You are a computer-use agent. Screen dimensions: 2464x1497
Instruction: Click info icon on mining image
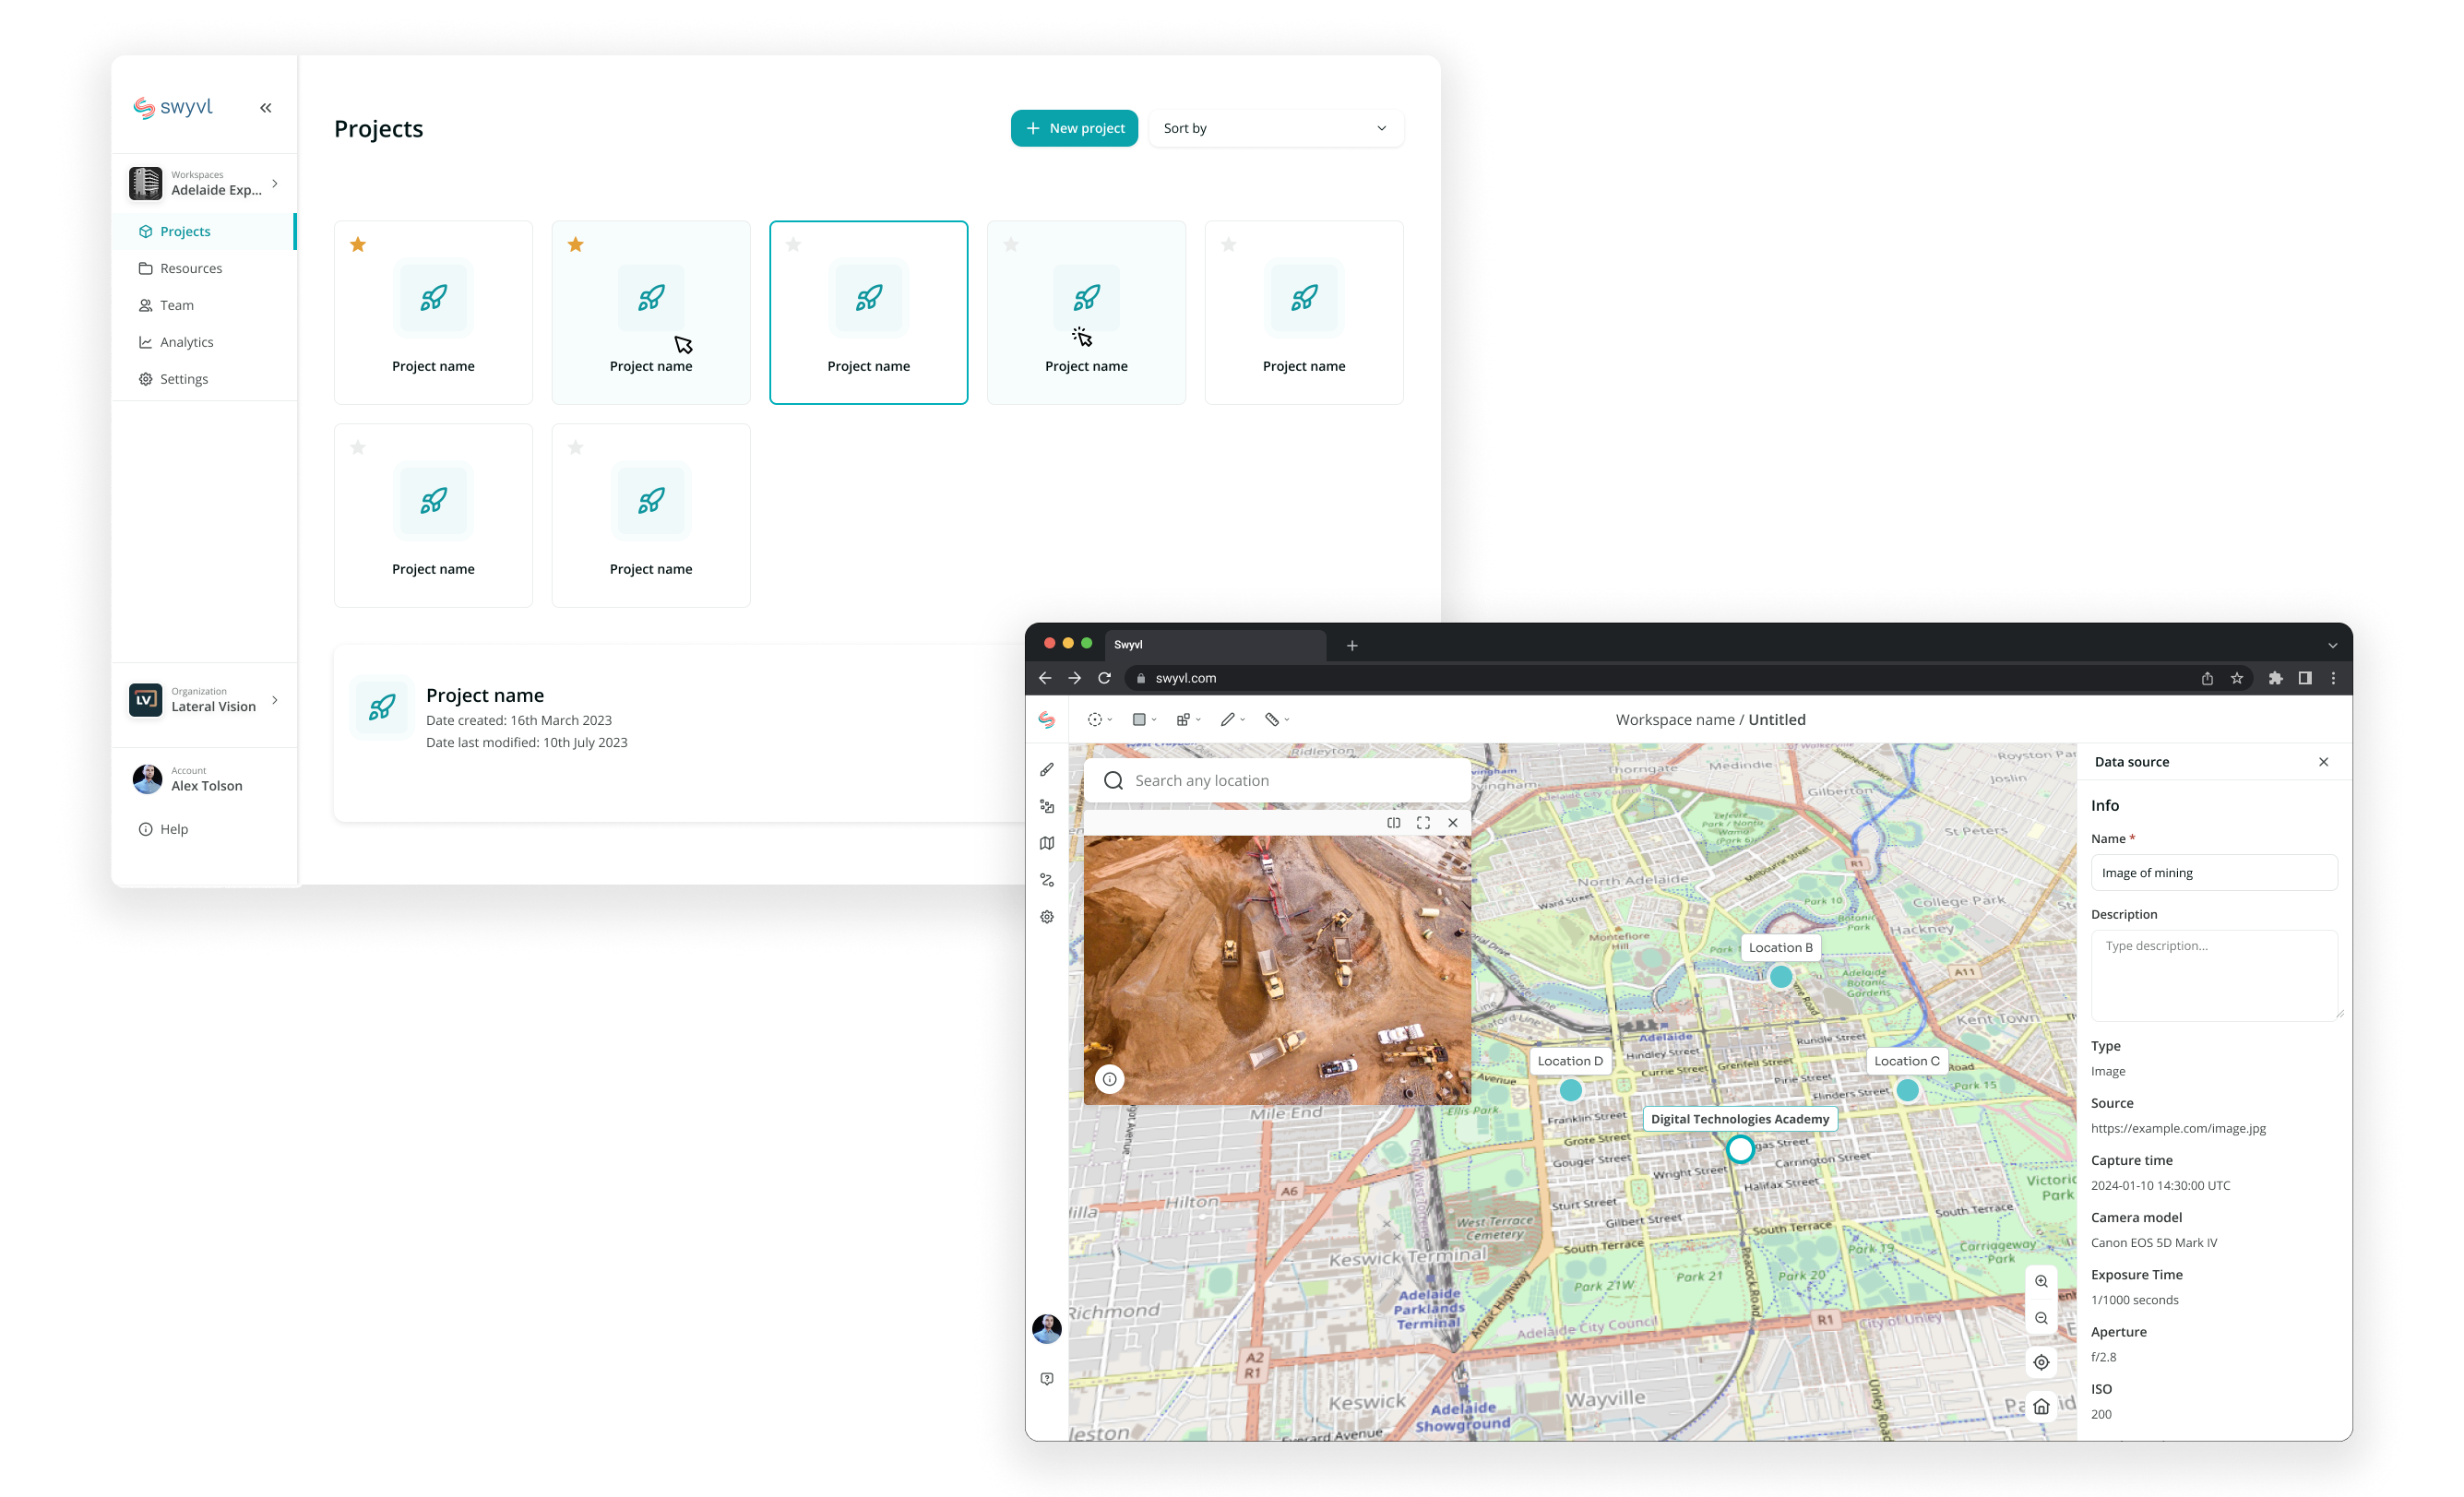(x=1110, y=1079)
